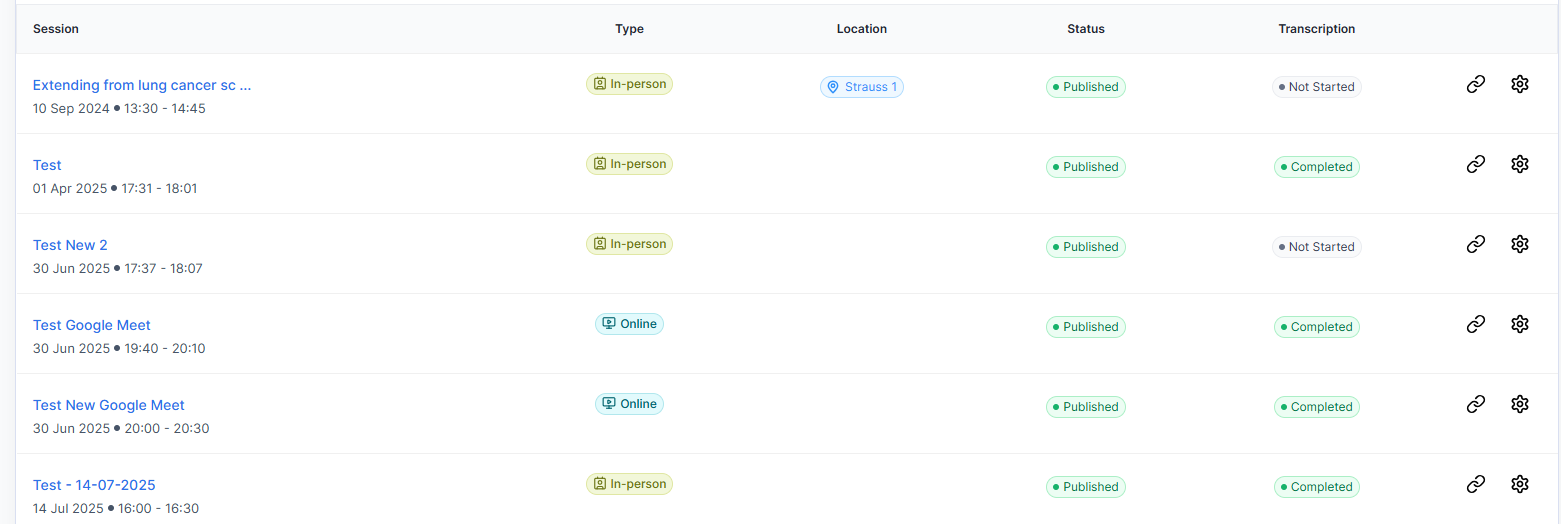
Task: Click Completed transcription badge for Test Google Meet
Action: 1316,327
